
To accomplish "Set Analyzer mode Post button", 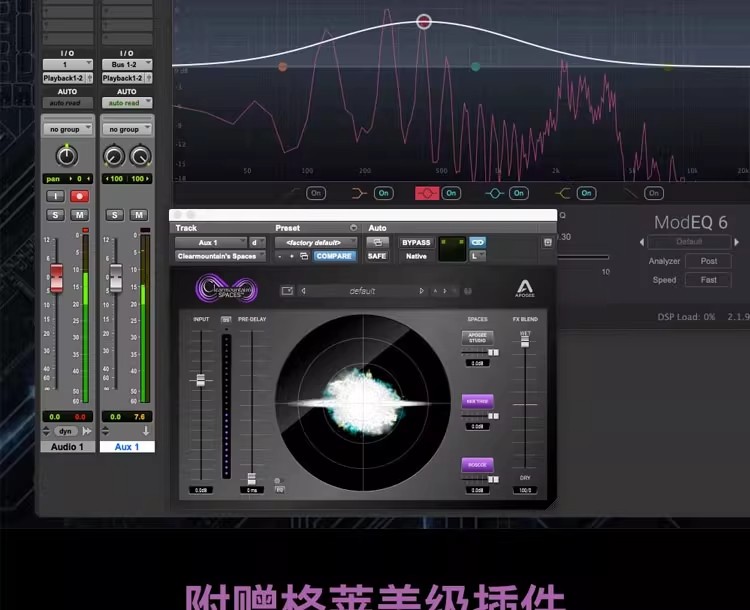I will (708, 261).
